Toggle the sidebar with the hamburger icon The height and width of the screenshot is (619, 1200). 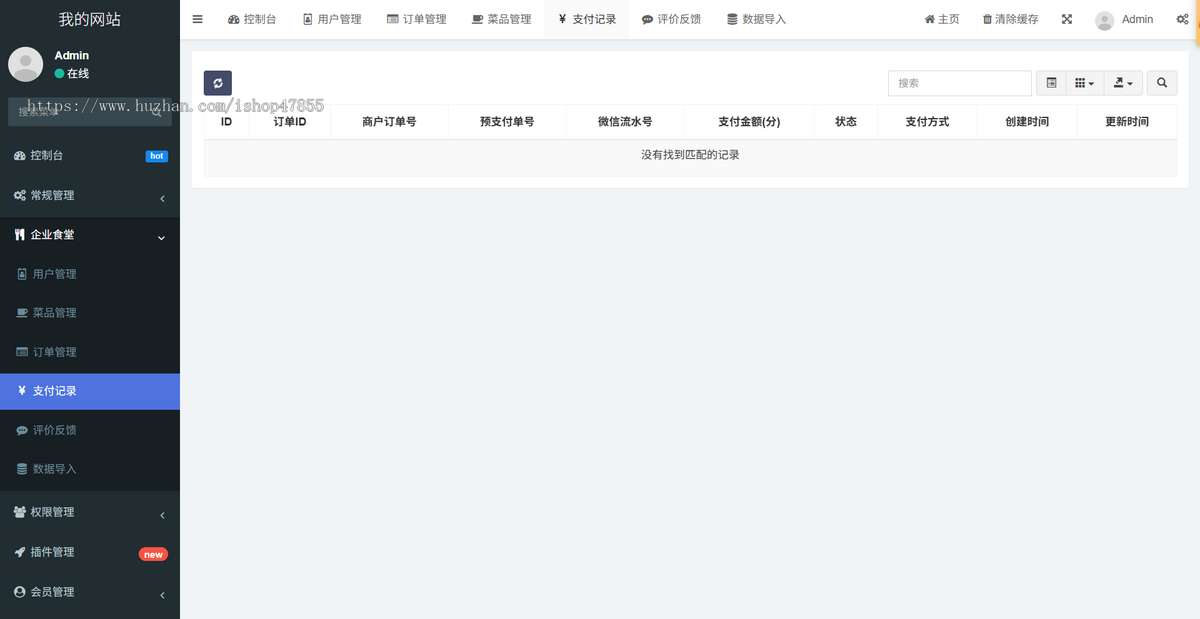pyautogui.click(x=197, y=19)
